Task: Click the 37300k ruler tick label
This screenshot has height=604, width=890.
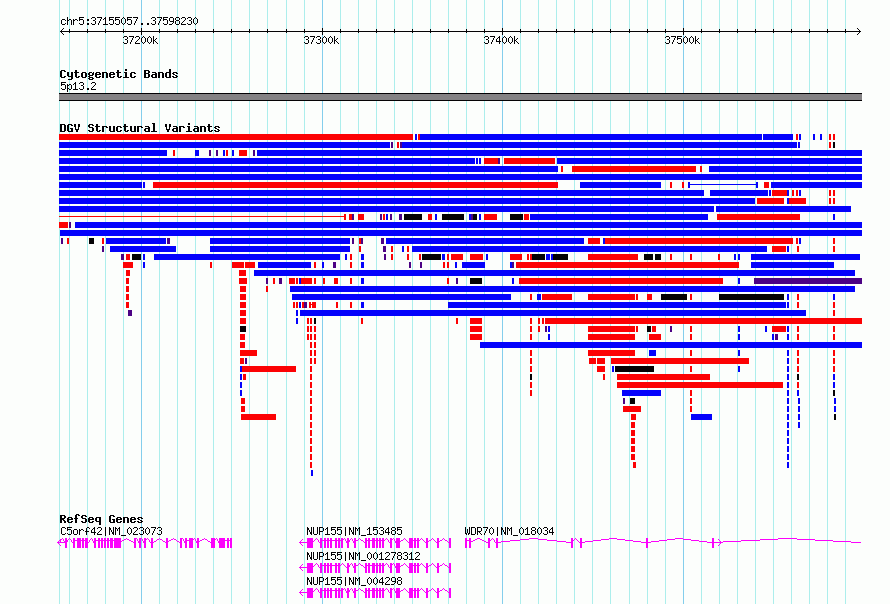Action: (x=321, y=40)
